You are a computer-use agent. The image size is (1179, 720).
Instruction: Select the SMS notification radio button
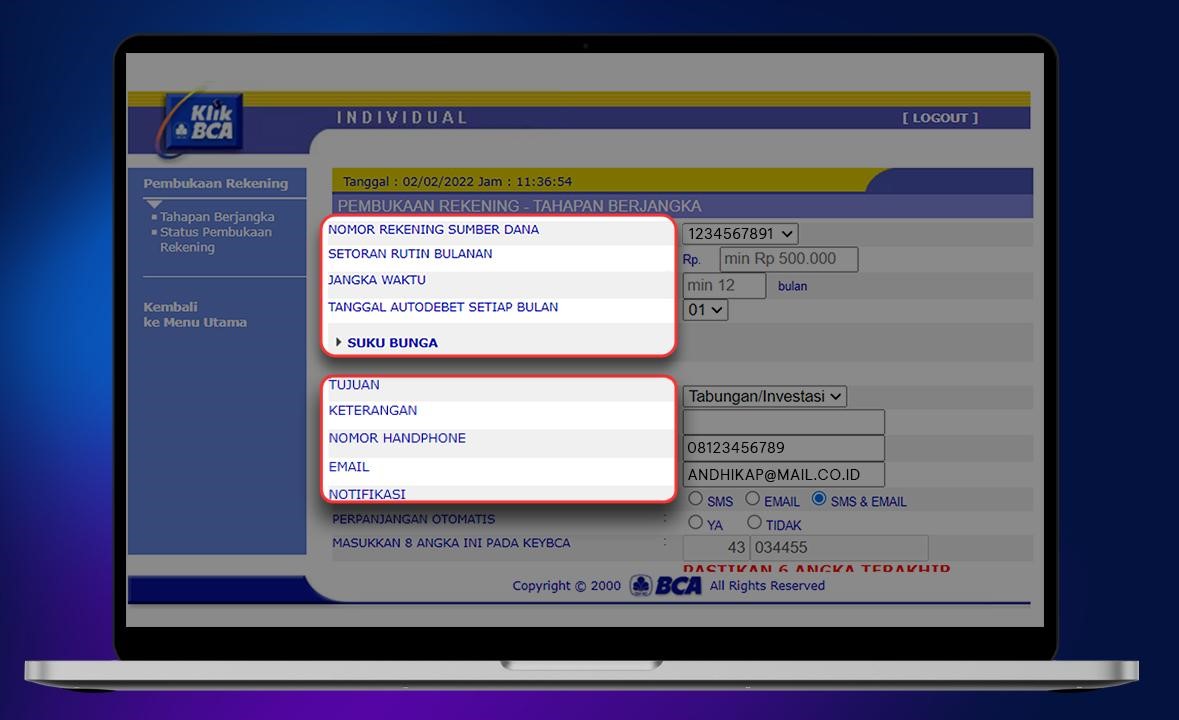696,499
